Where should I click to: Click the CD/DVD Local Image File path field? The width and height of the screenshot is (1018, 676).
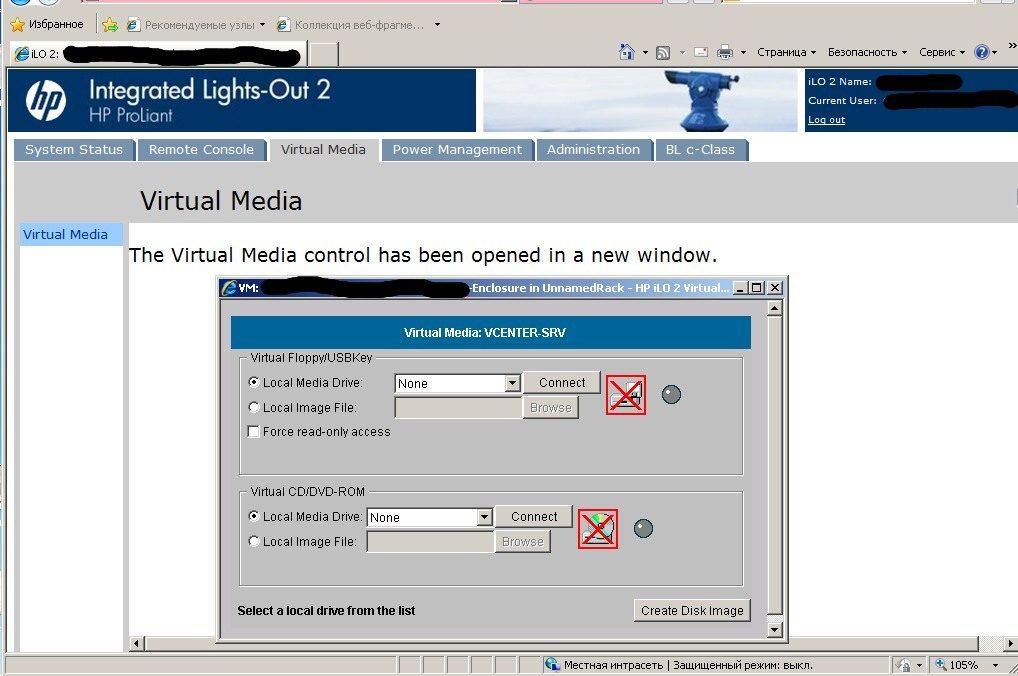pos(430,542)
